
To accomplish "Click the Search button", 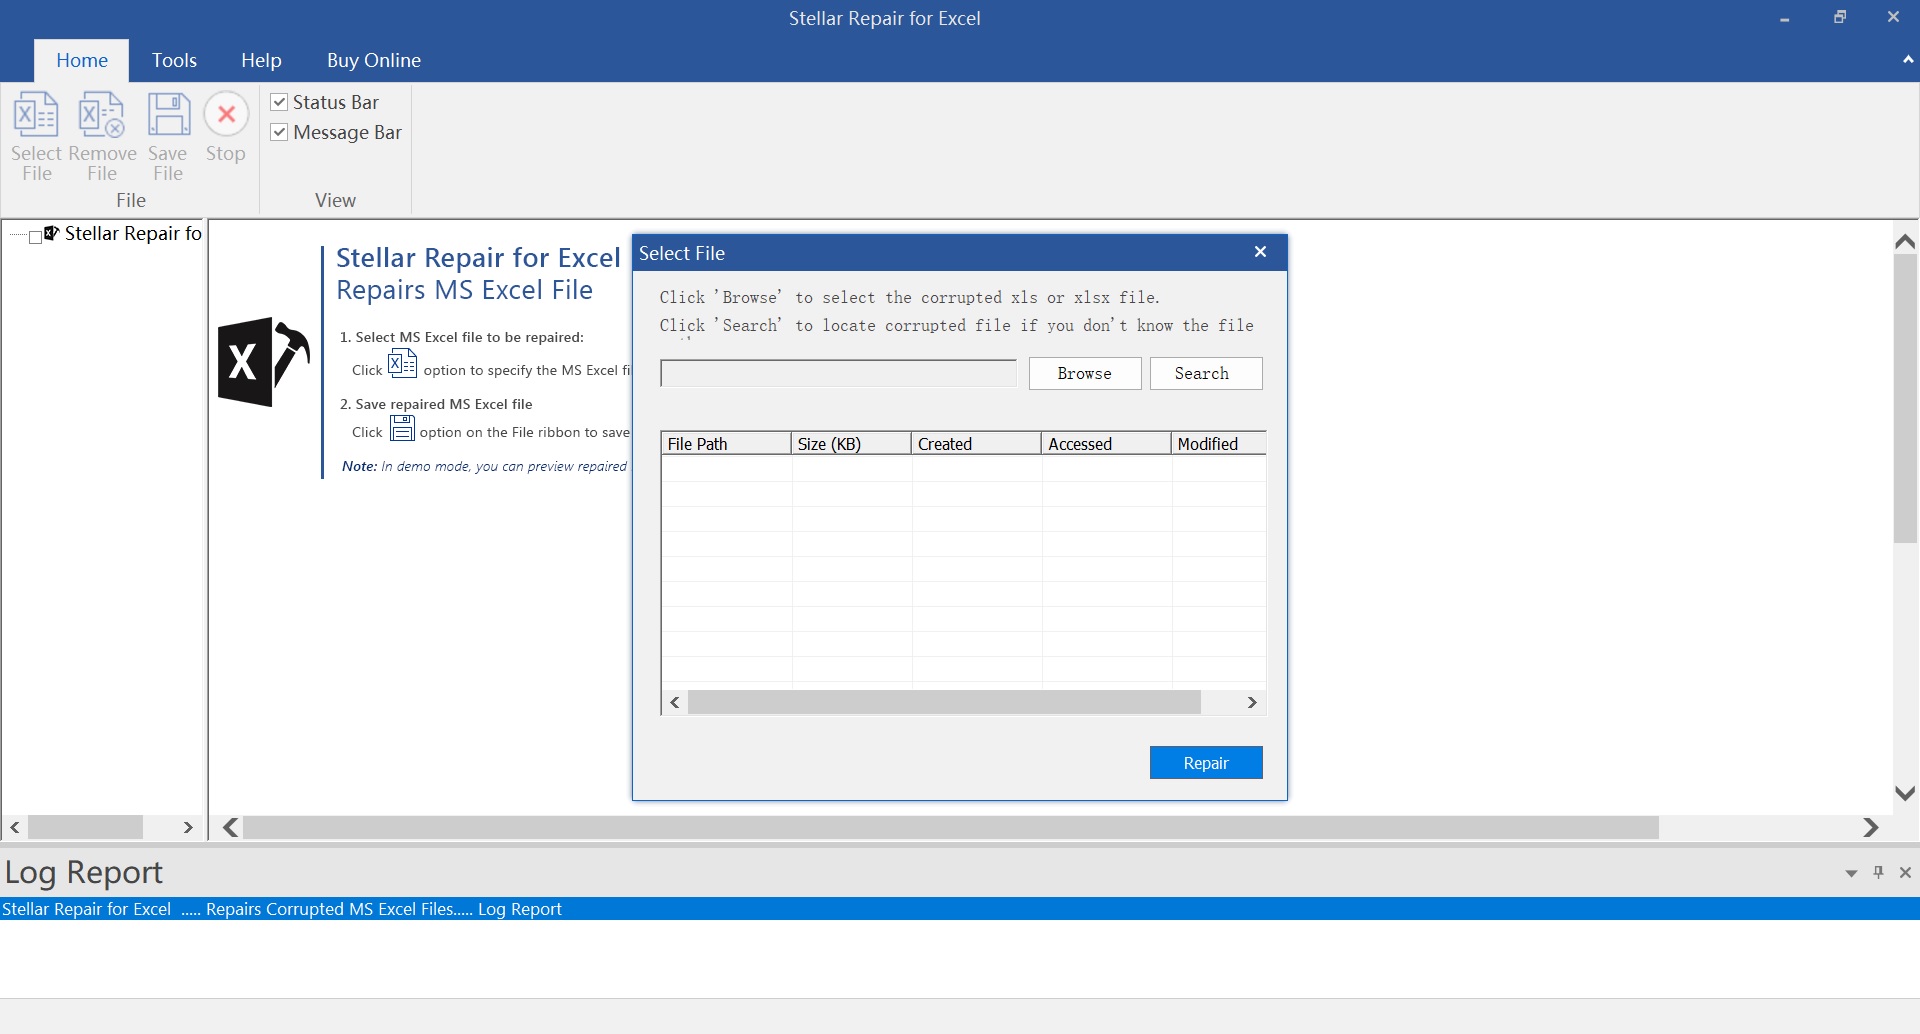I will pyautogui.click(x=1206, y=373).
